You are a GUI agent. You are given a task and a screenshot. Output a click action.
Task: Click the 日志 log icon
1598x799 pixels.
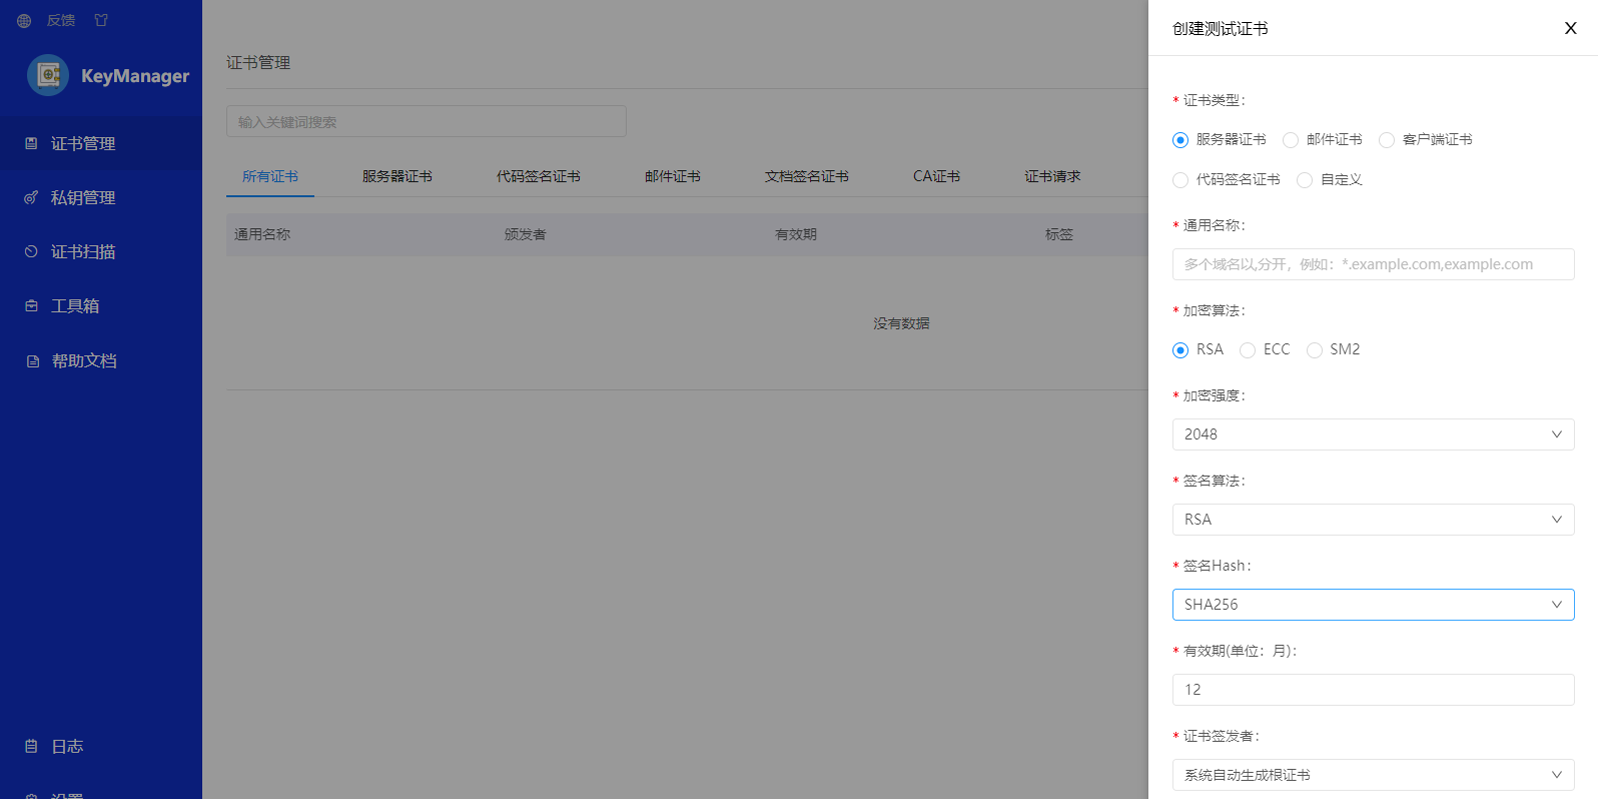pyautogui.click(x=31, y=746)
